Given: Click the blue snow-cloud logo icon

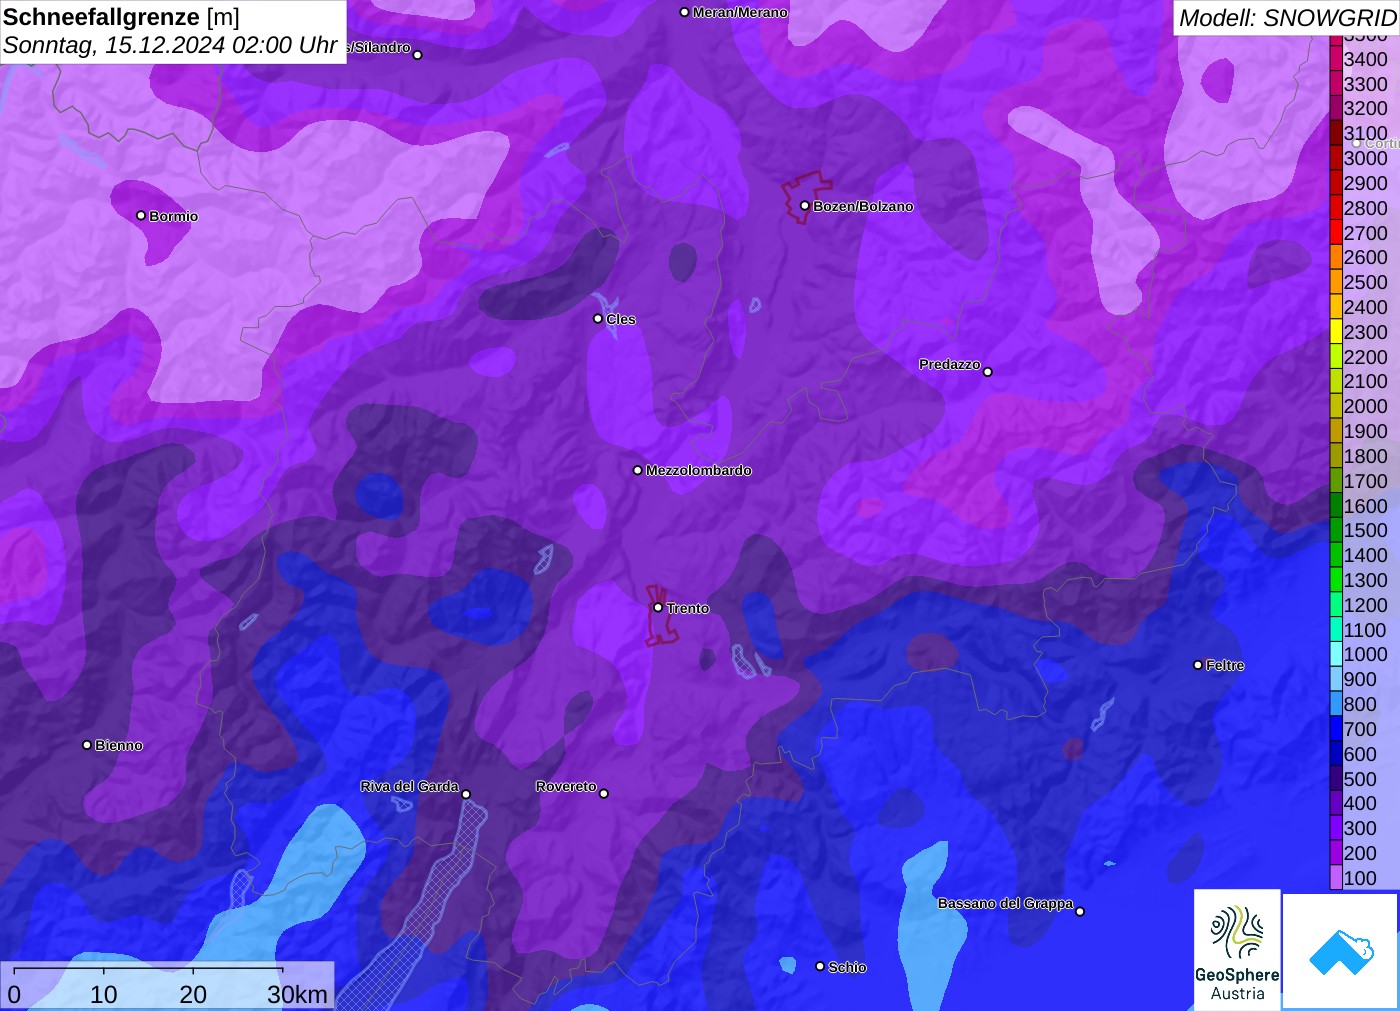Looking at the screenshot, I should [1341, 951].
